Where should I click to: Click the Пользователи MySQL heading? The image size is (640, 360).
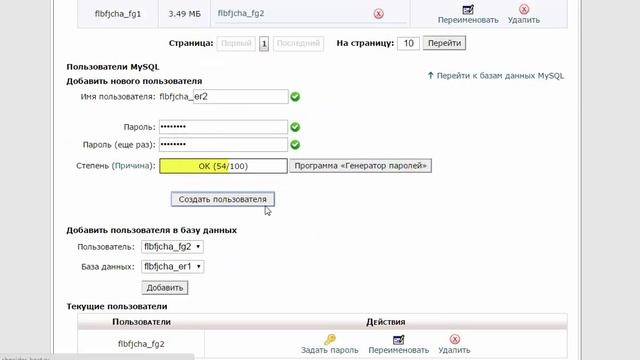[113, 67]
